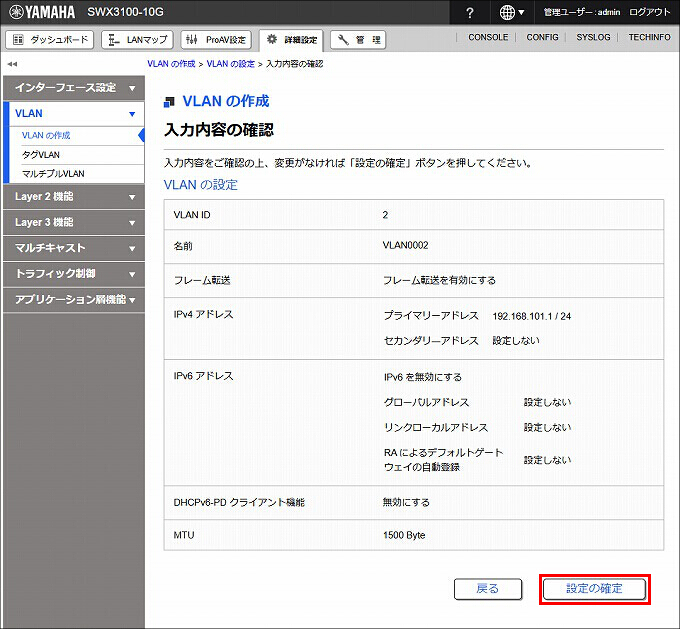Image resolution: width=680 pixels, height=629 pixels.
Task: Expand インターフェース設定 menu section
Action: (74, 88)
